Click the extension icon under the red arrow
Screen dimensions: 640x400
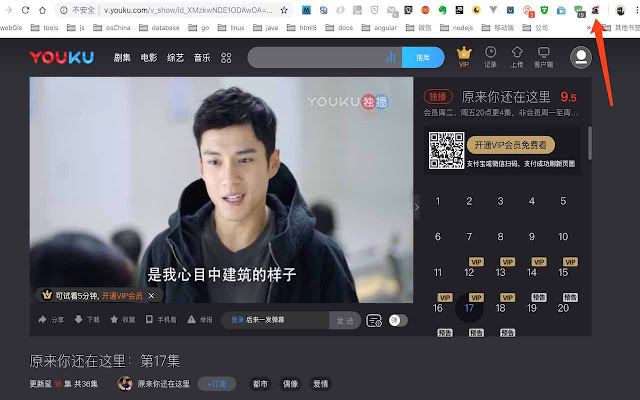(595, 10)
